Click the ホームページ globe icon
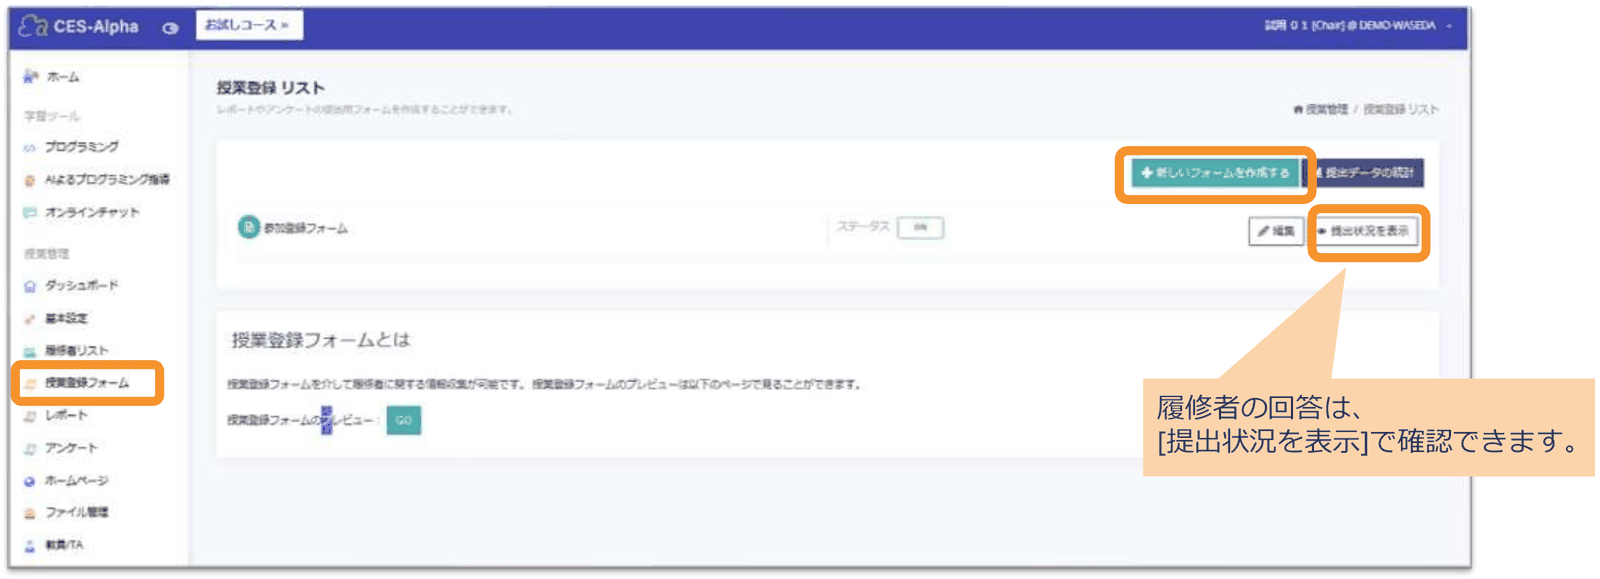1600x579 pixels. tap(29, 481)
